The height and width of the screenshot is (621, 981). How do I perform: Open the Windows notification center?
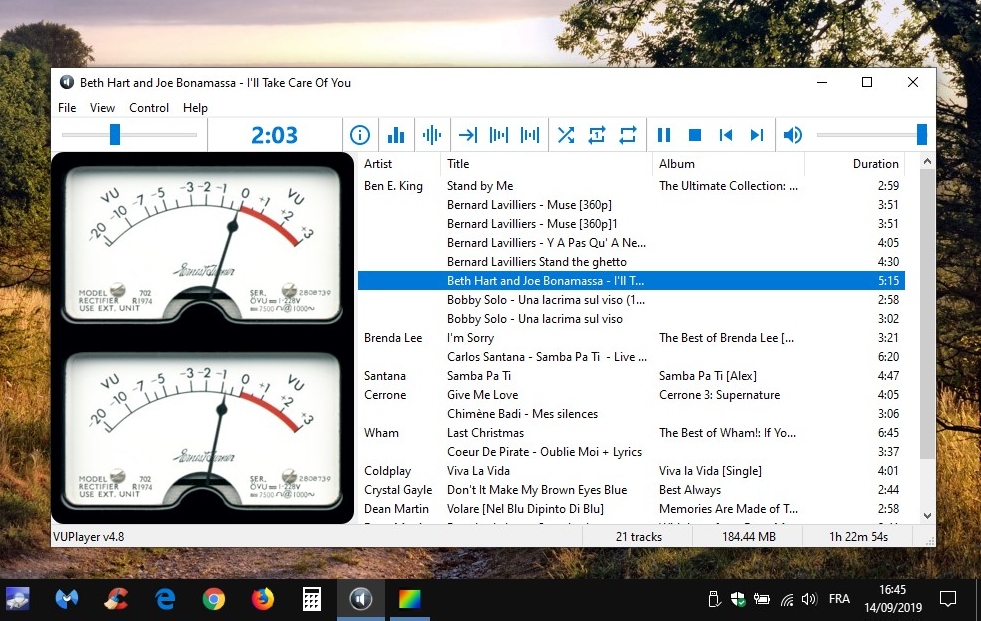coord(948,599)
